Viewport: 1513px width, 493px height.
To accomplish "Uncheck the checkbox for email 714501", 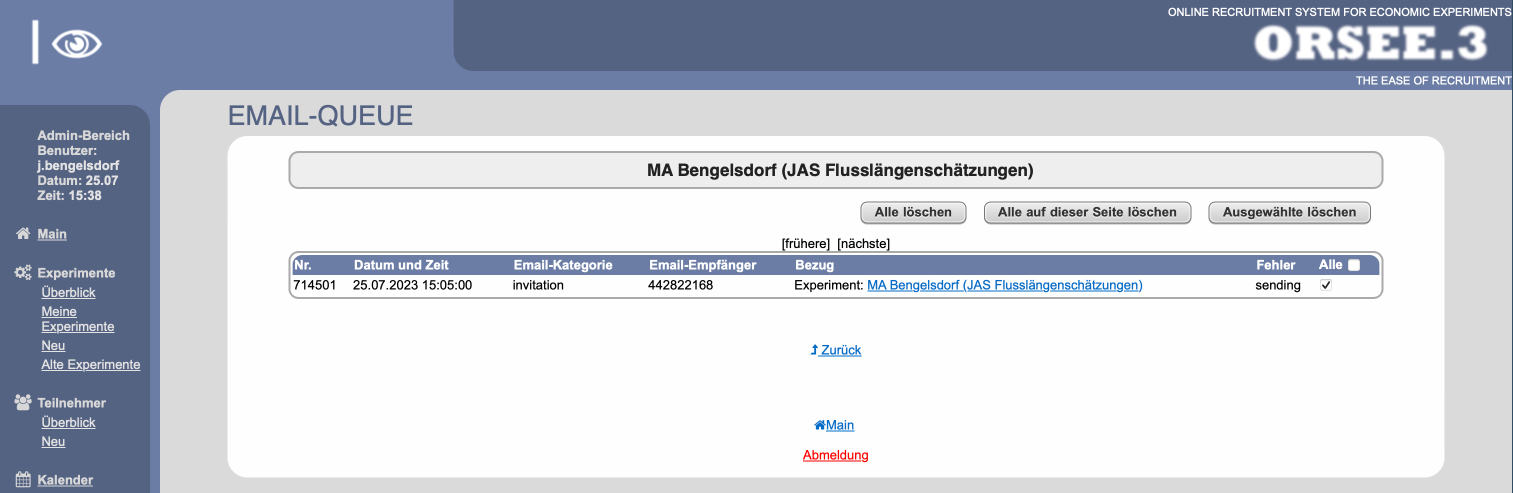I will [x=1326, y=285].
